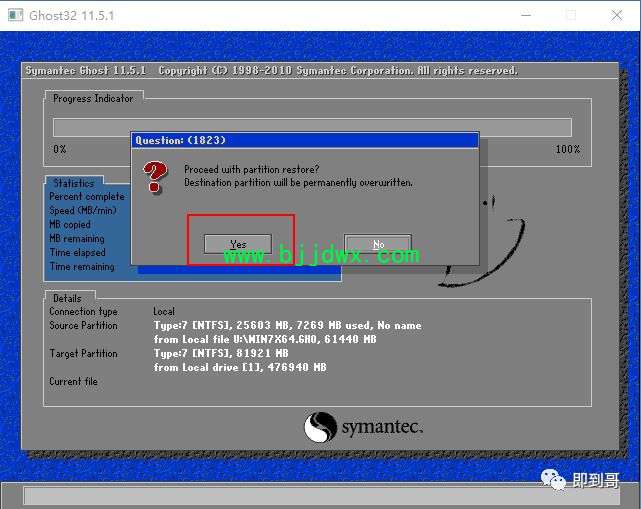Viewport: 641px width, 509px height.
Task: Click target 'Type:7 [NTFS], 81921 MB' line
Action: coord(221,353)
